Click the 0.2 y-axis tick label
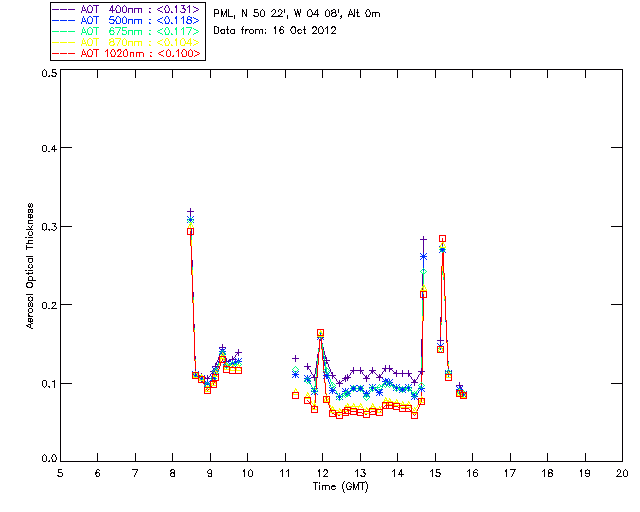 (49, 305)
